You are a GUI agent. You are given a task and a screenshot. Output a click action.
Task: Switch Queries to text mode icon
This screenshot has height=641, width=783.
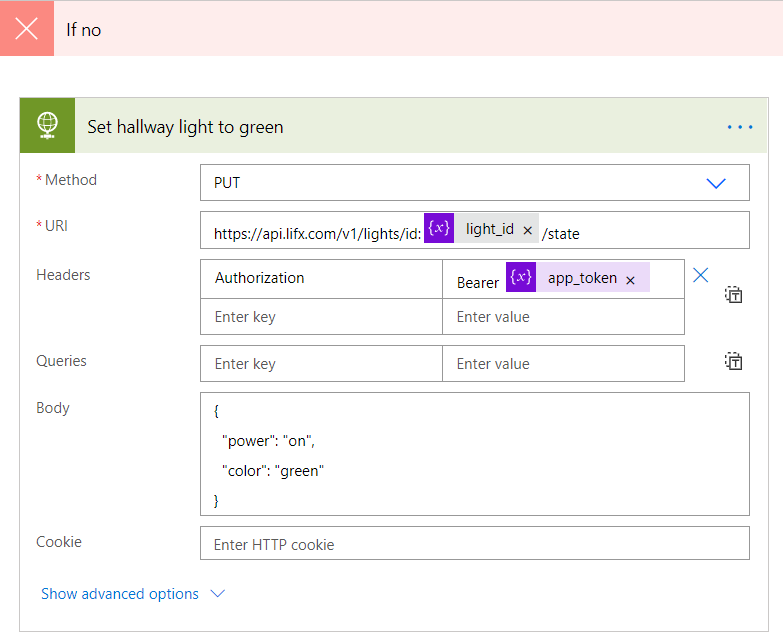pos(733,362)
